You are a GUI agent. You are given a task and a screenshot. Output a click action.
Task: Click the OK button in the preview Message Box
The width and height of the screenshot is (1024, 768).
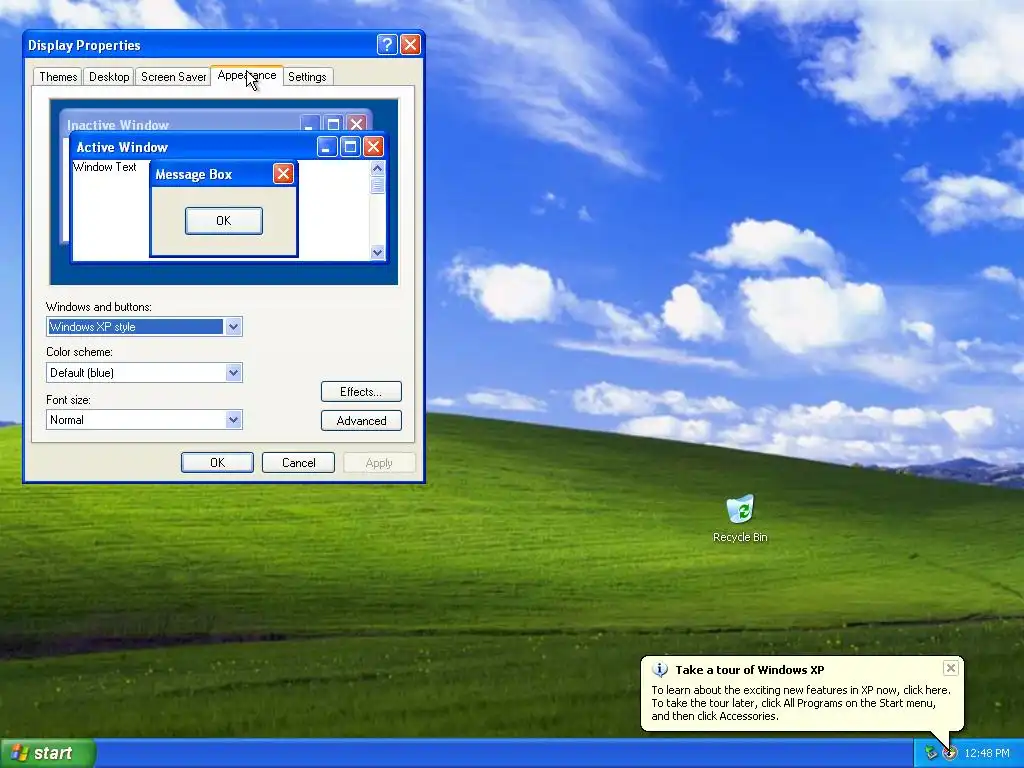point(224,221)
